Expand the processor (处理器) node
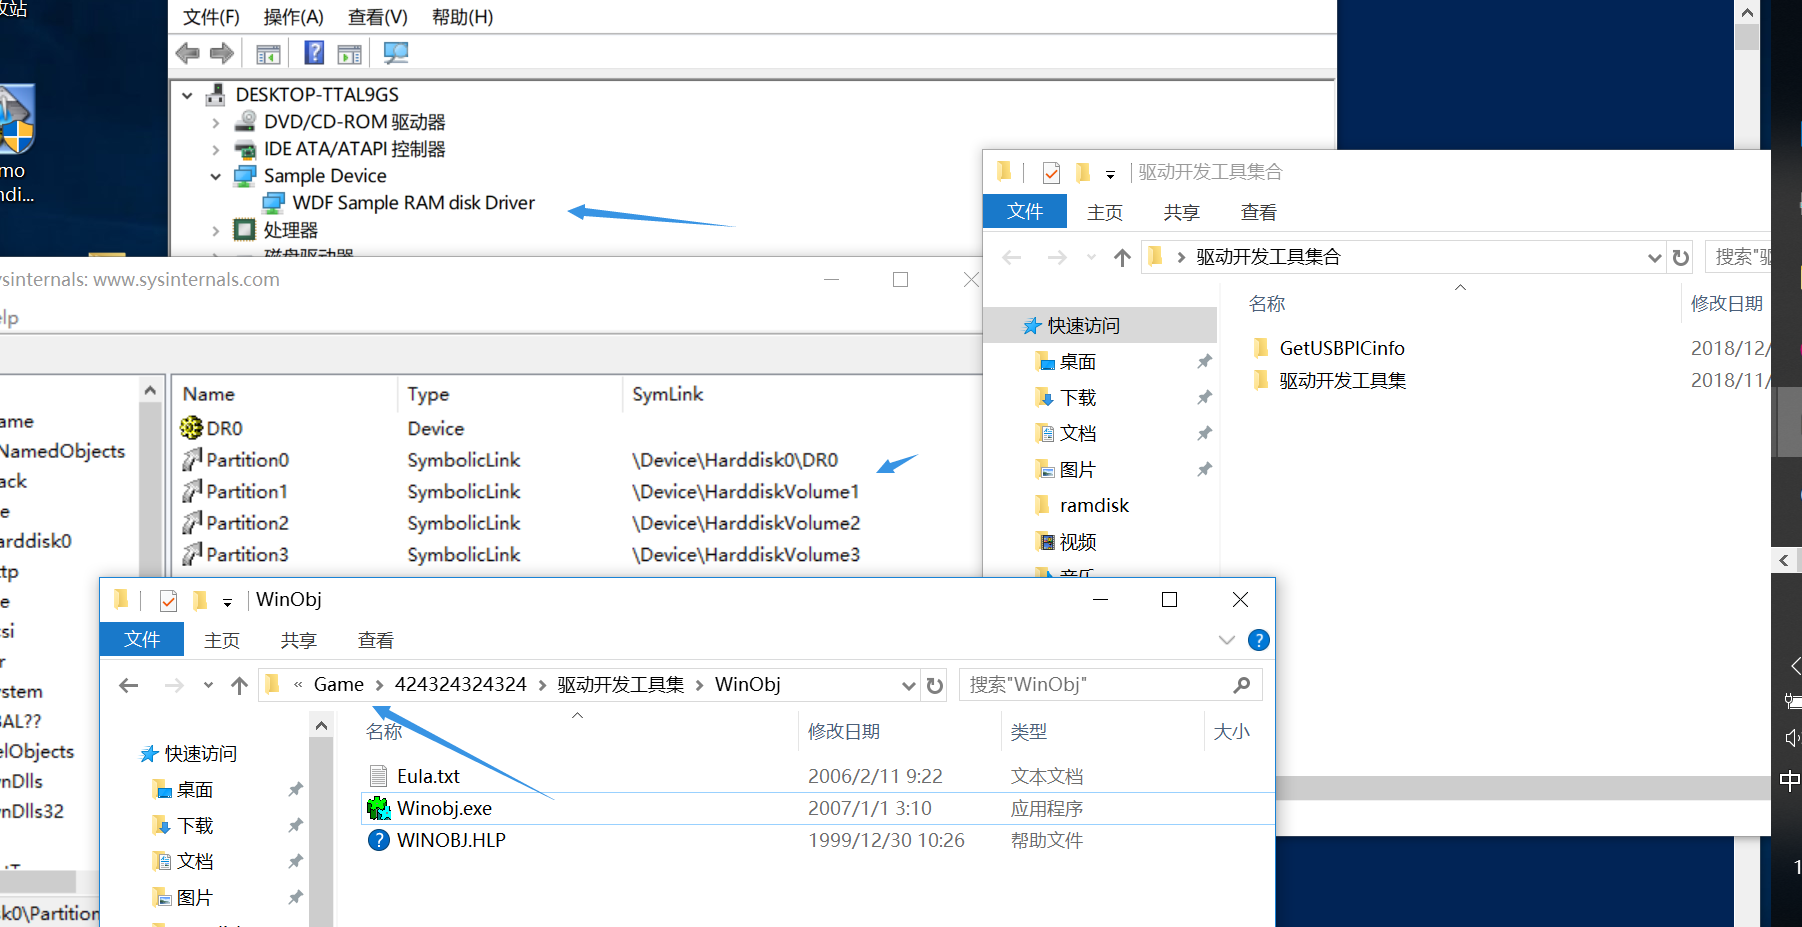 (x=215, y=231)
